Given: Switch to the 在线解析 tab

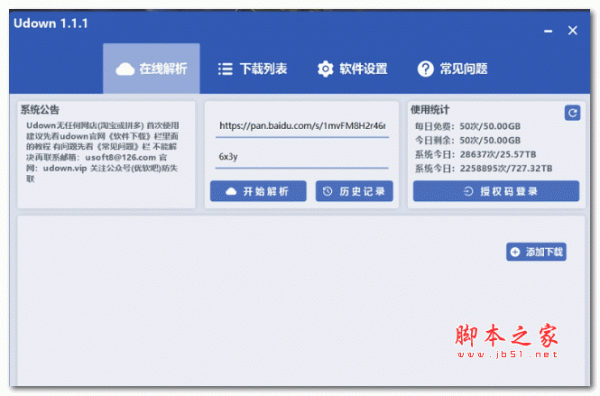Looking at the screenshot, I should coord(151,68).
